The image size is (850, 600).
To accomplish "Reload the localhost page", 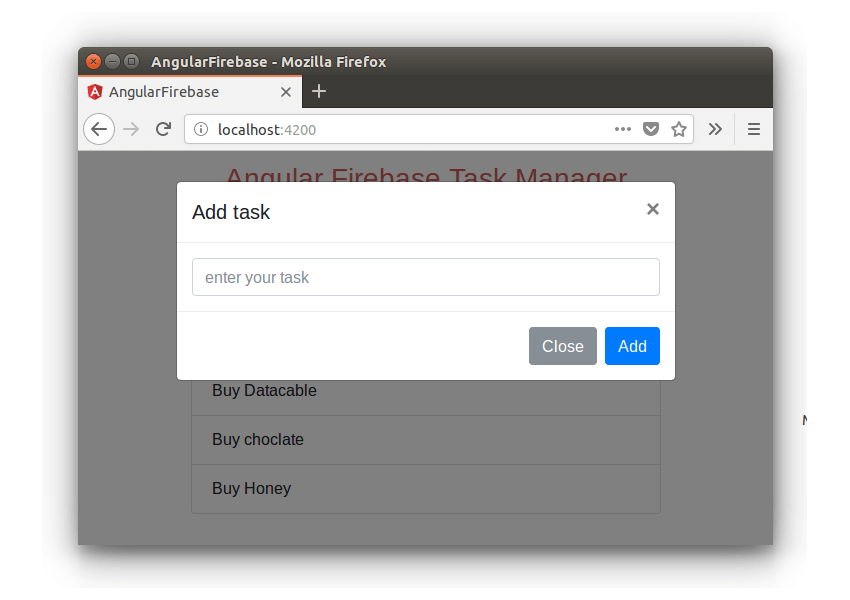I will point(164,129).
